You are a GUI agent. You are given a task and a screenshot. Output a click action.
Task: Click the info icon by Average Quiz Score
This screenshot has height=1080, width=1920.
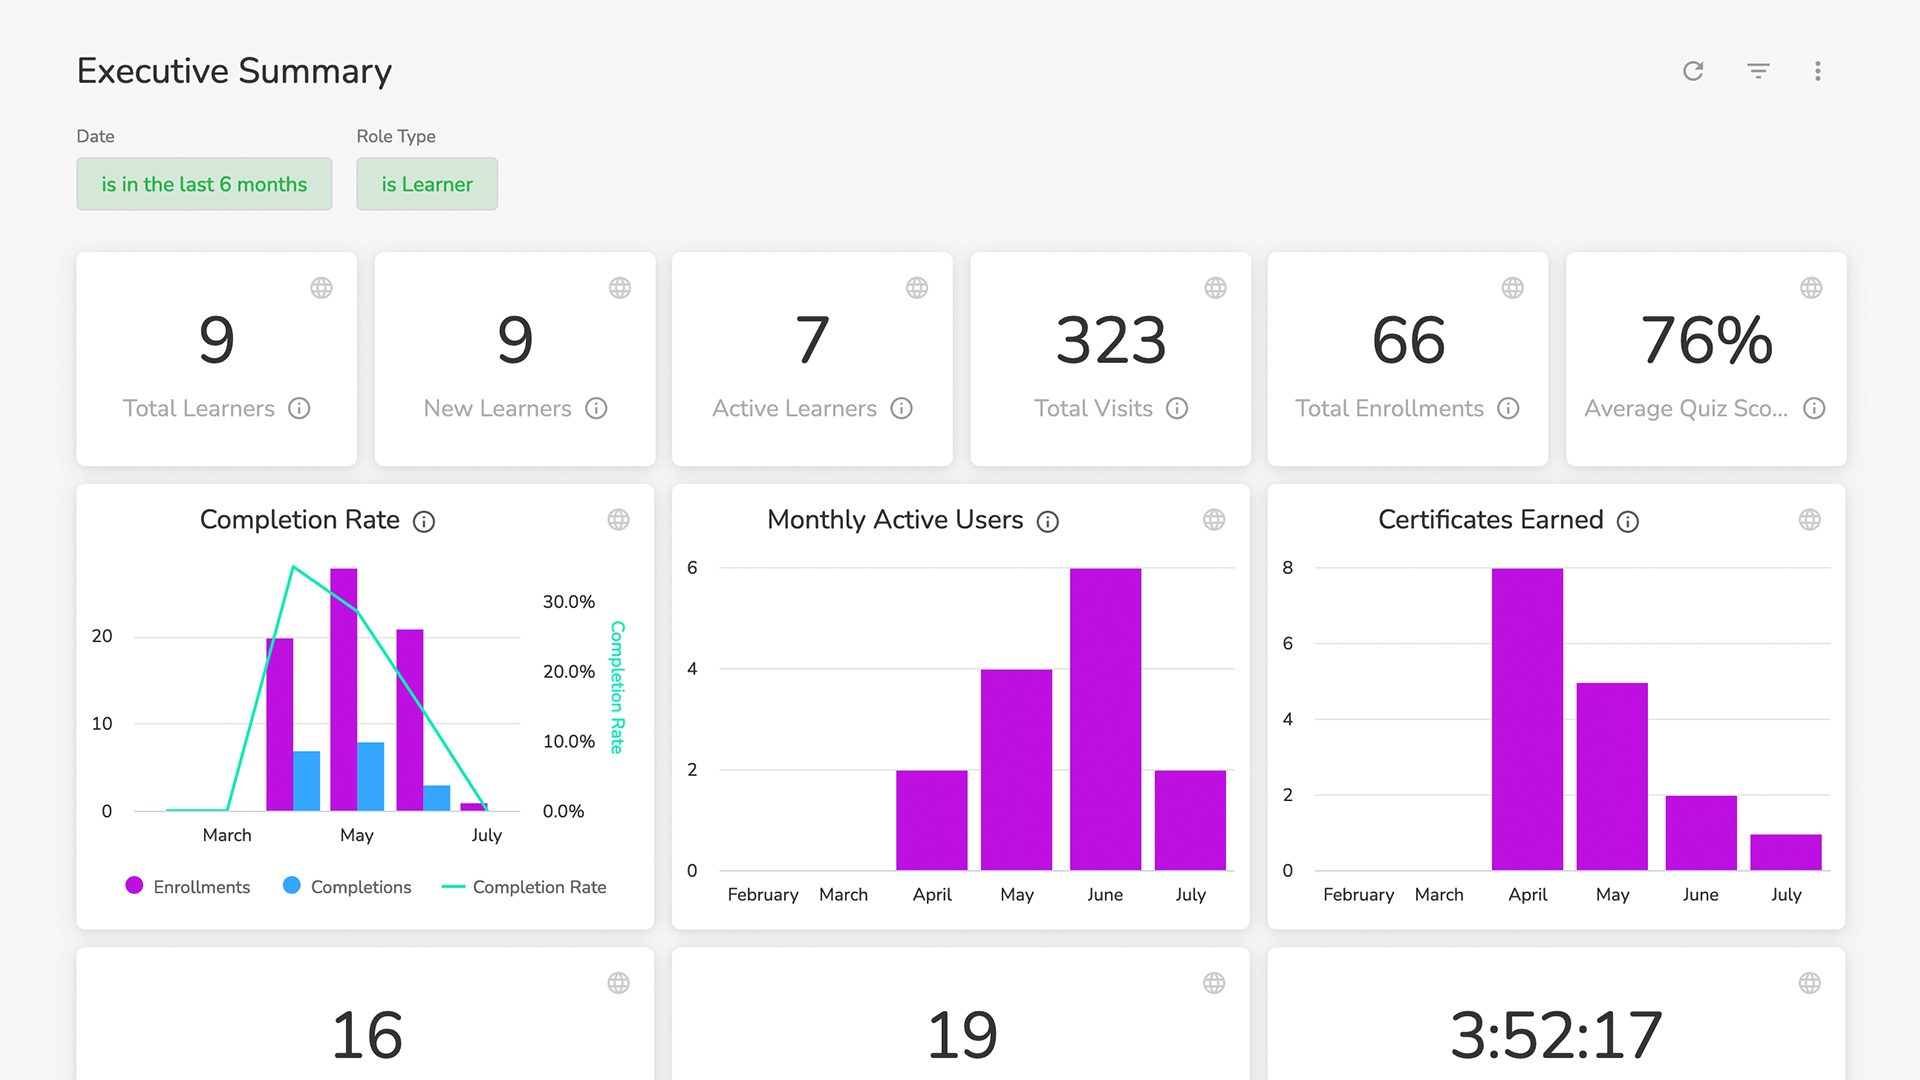pos(1814,408)
